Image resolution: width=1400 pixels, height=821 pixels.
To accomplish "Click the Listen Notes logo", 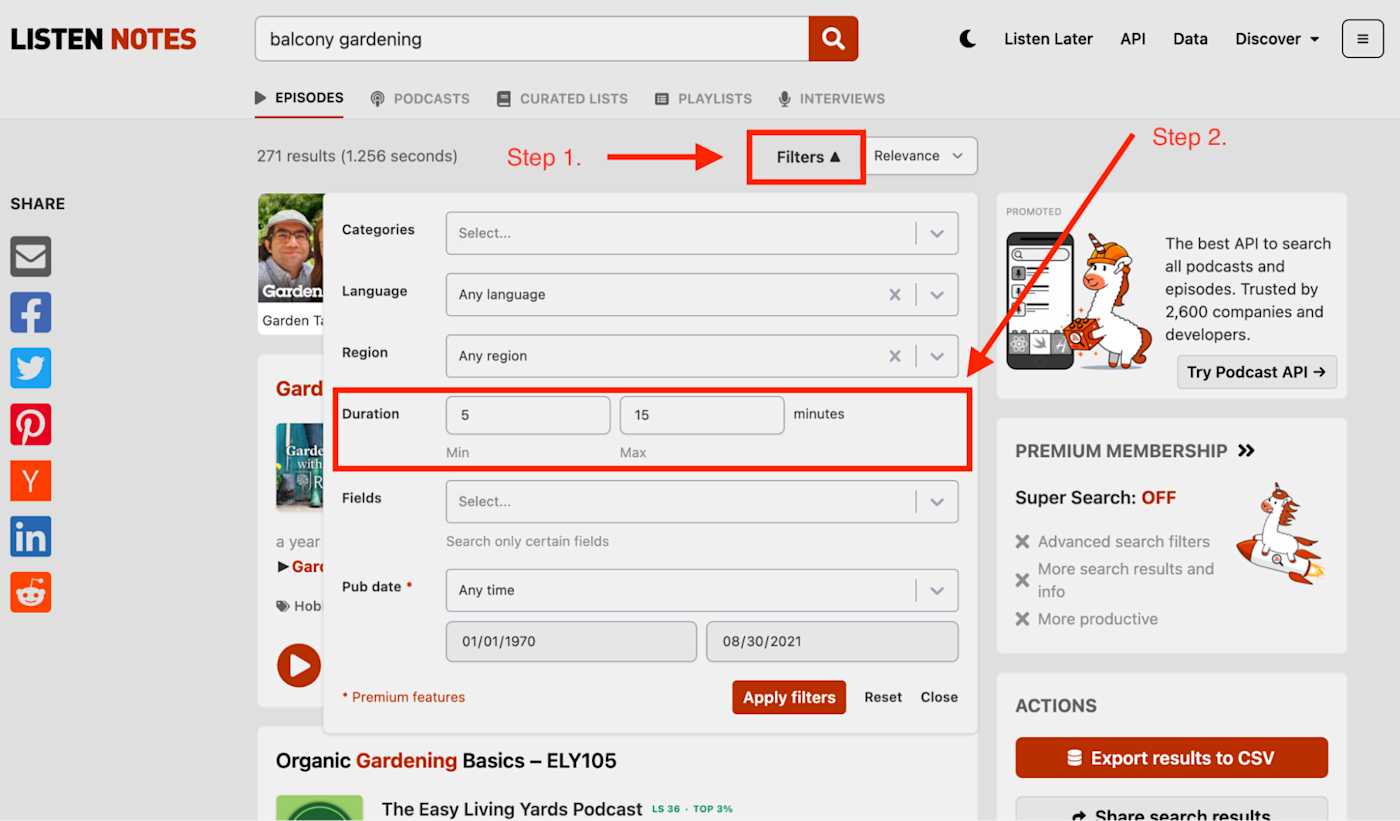I will tap(103, 39).
